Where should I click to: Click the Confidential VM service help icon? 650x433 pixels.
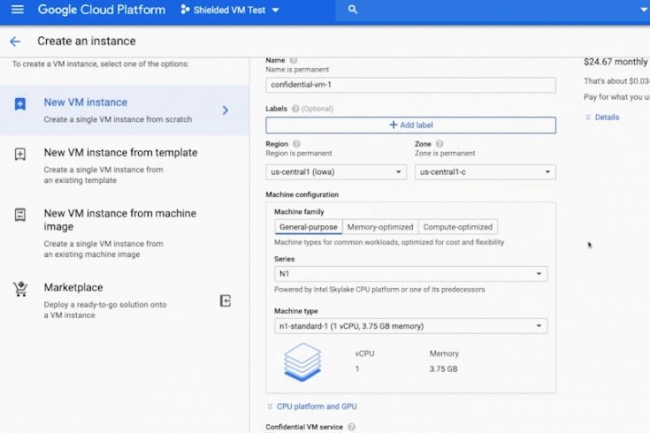352,426
